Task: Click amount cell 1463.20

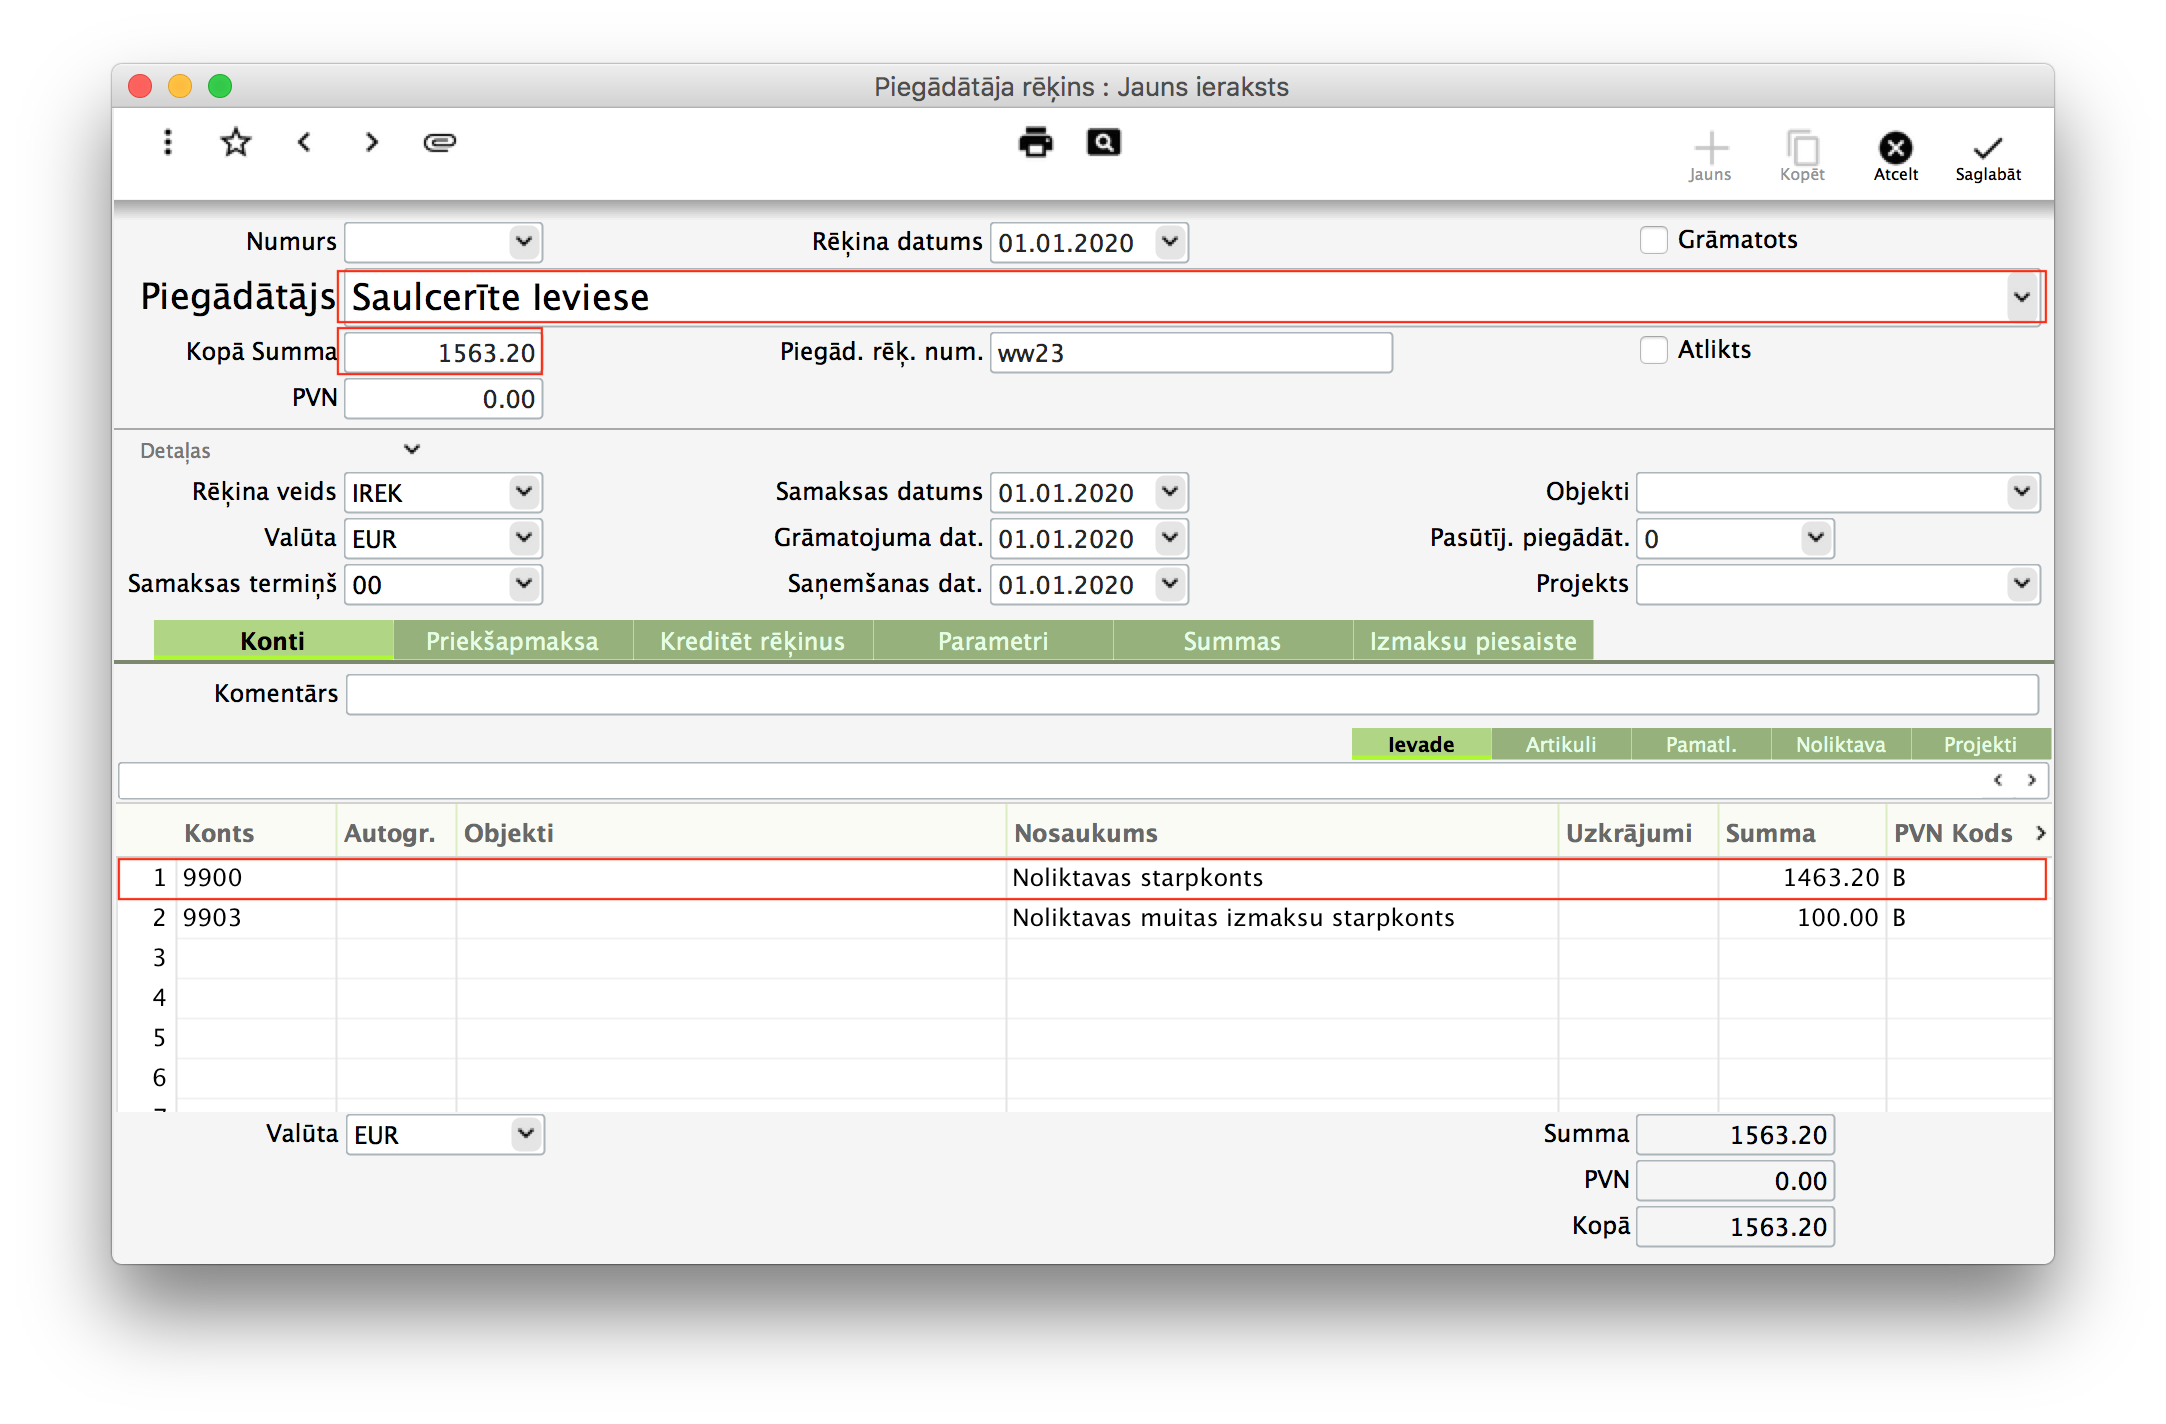Action: click(1802, 878)
